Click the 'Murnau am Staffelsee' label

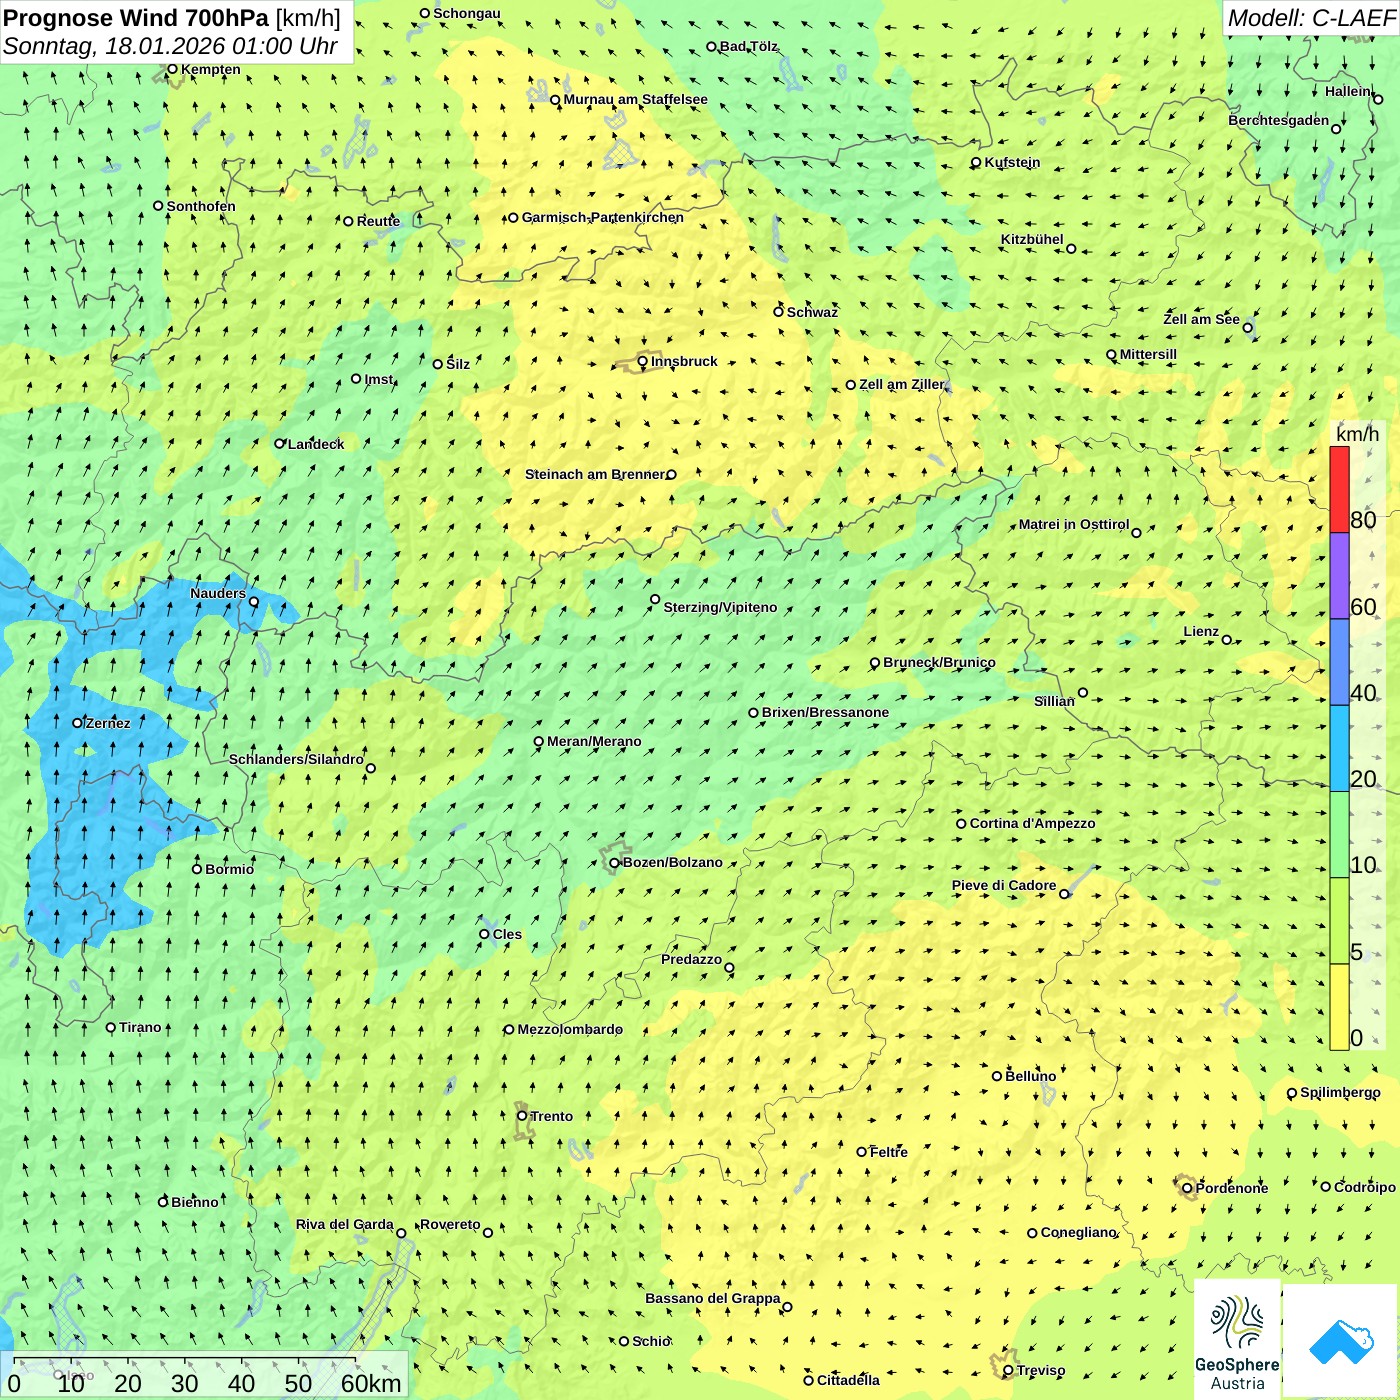[635, 99]
